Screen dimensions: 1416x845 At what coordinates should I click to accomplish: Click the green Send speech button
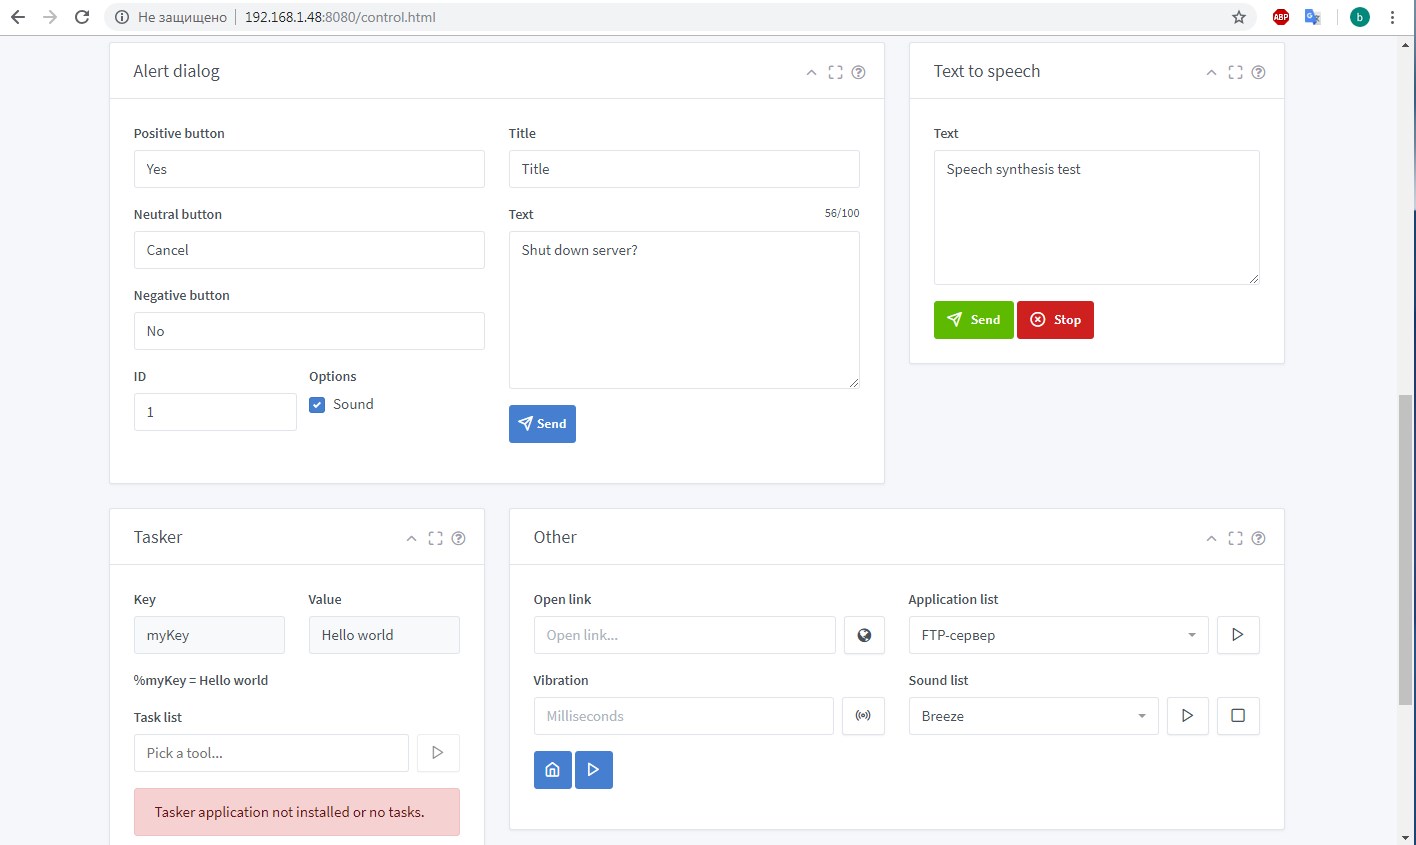[973, 320]
